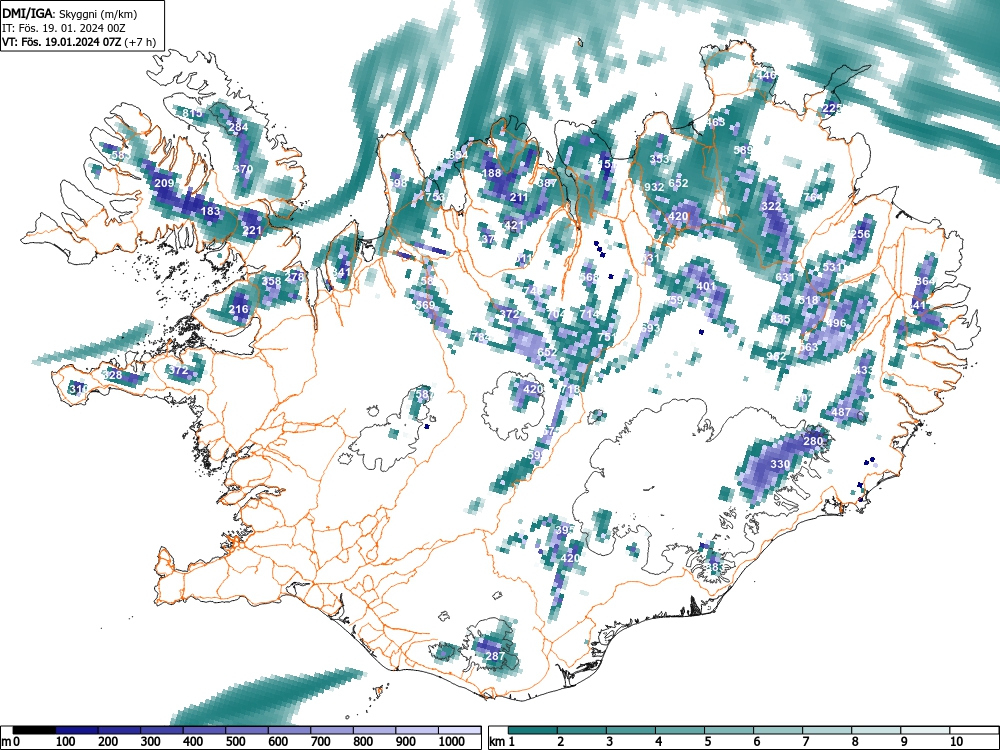
Task: Click the map value '287' in the south
Action: click(495, 656)
